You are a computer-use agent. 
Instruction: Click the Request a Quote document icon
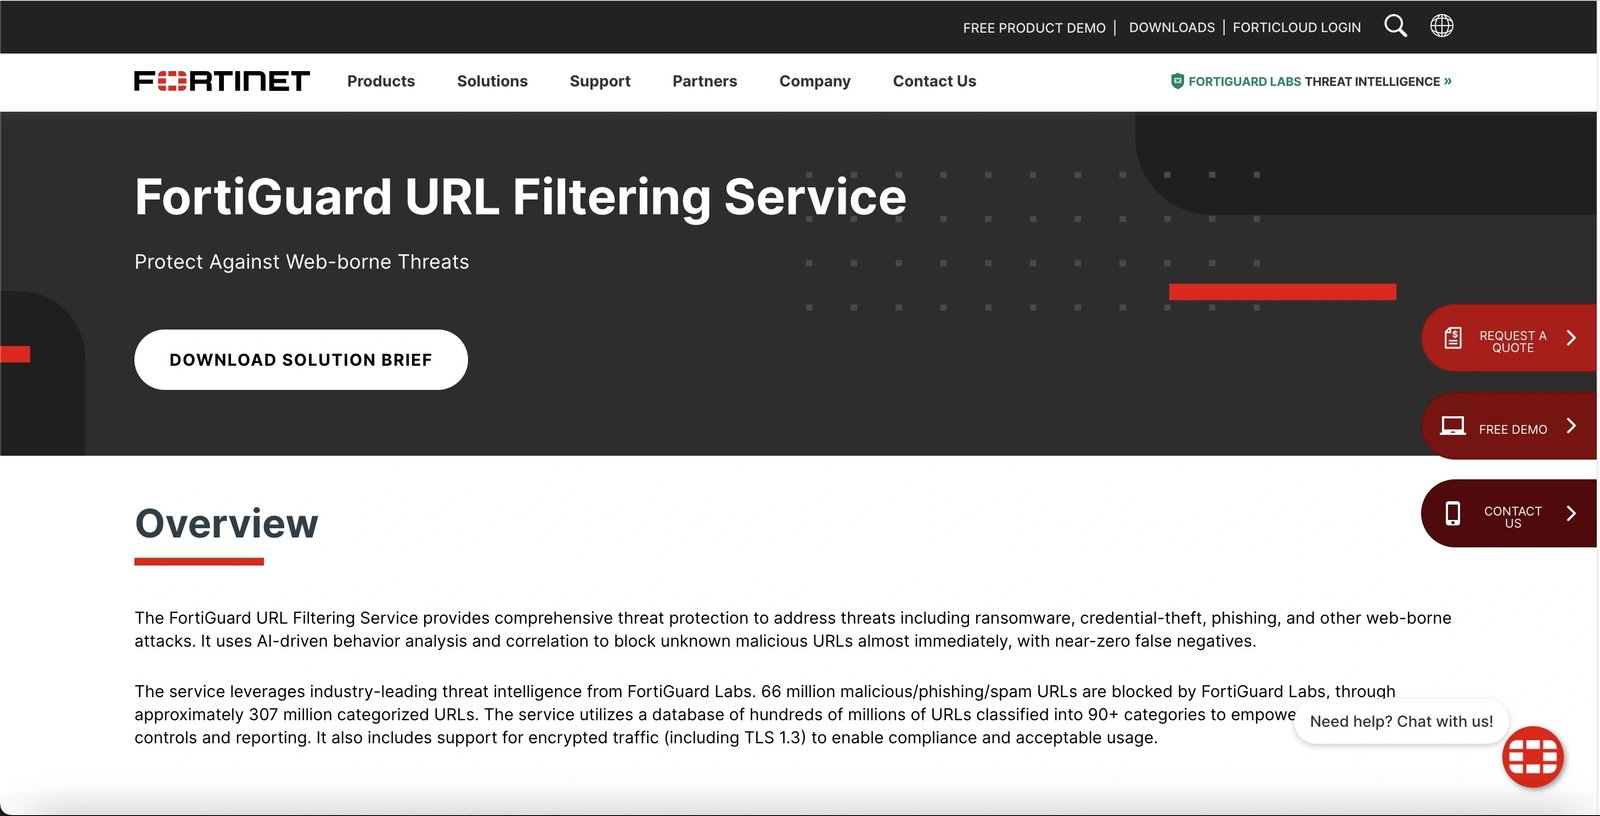coord(1453,339)
